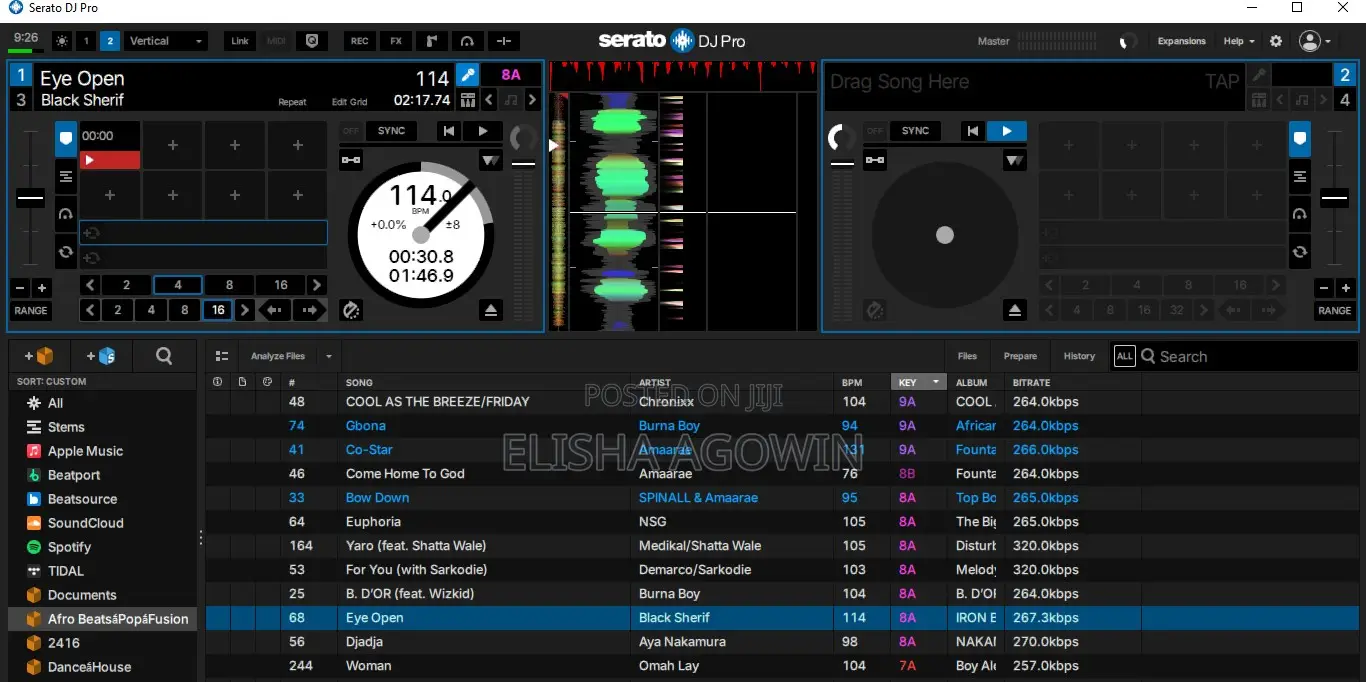Click the left deck beat jump backward arrow
1366x682 pixels.
click(276, 310)
